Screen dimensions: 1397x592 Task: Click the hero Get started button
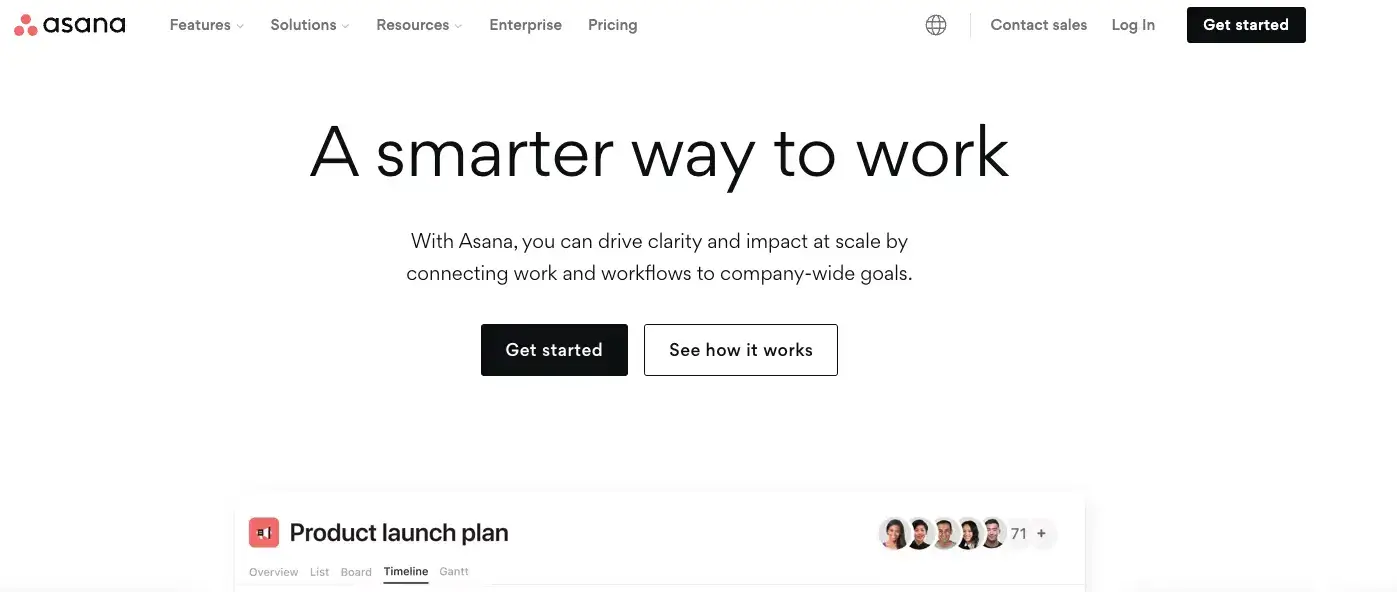point(554,349)
